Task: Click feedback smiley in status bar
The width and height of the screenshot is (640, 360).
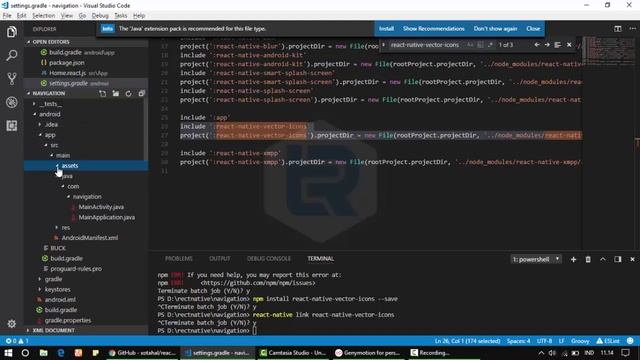Action: [630, 340]
